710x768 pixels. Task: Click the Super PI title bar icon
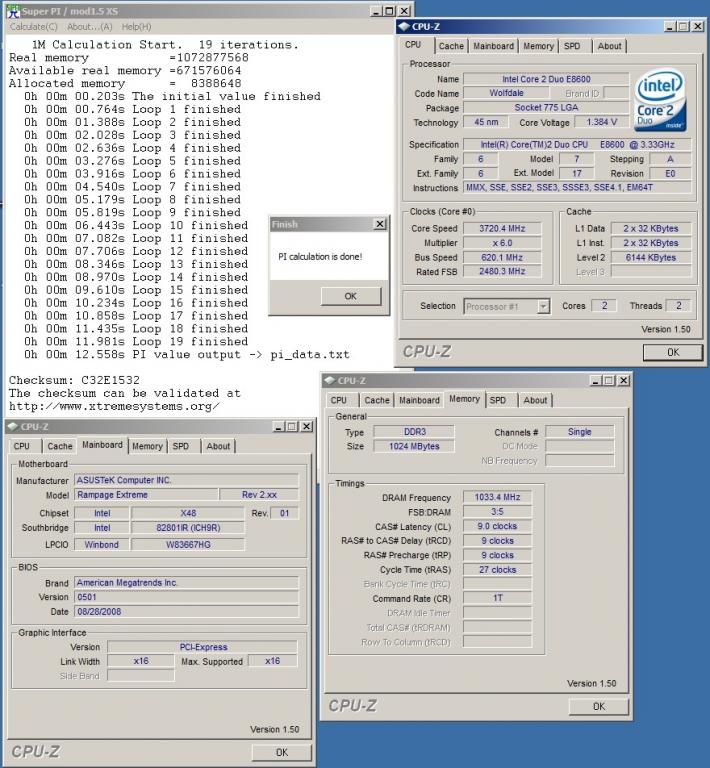point(13,11)
